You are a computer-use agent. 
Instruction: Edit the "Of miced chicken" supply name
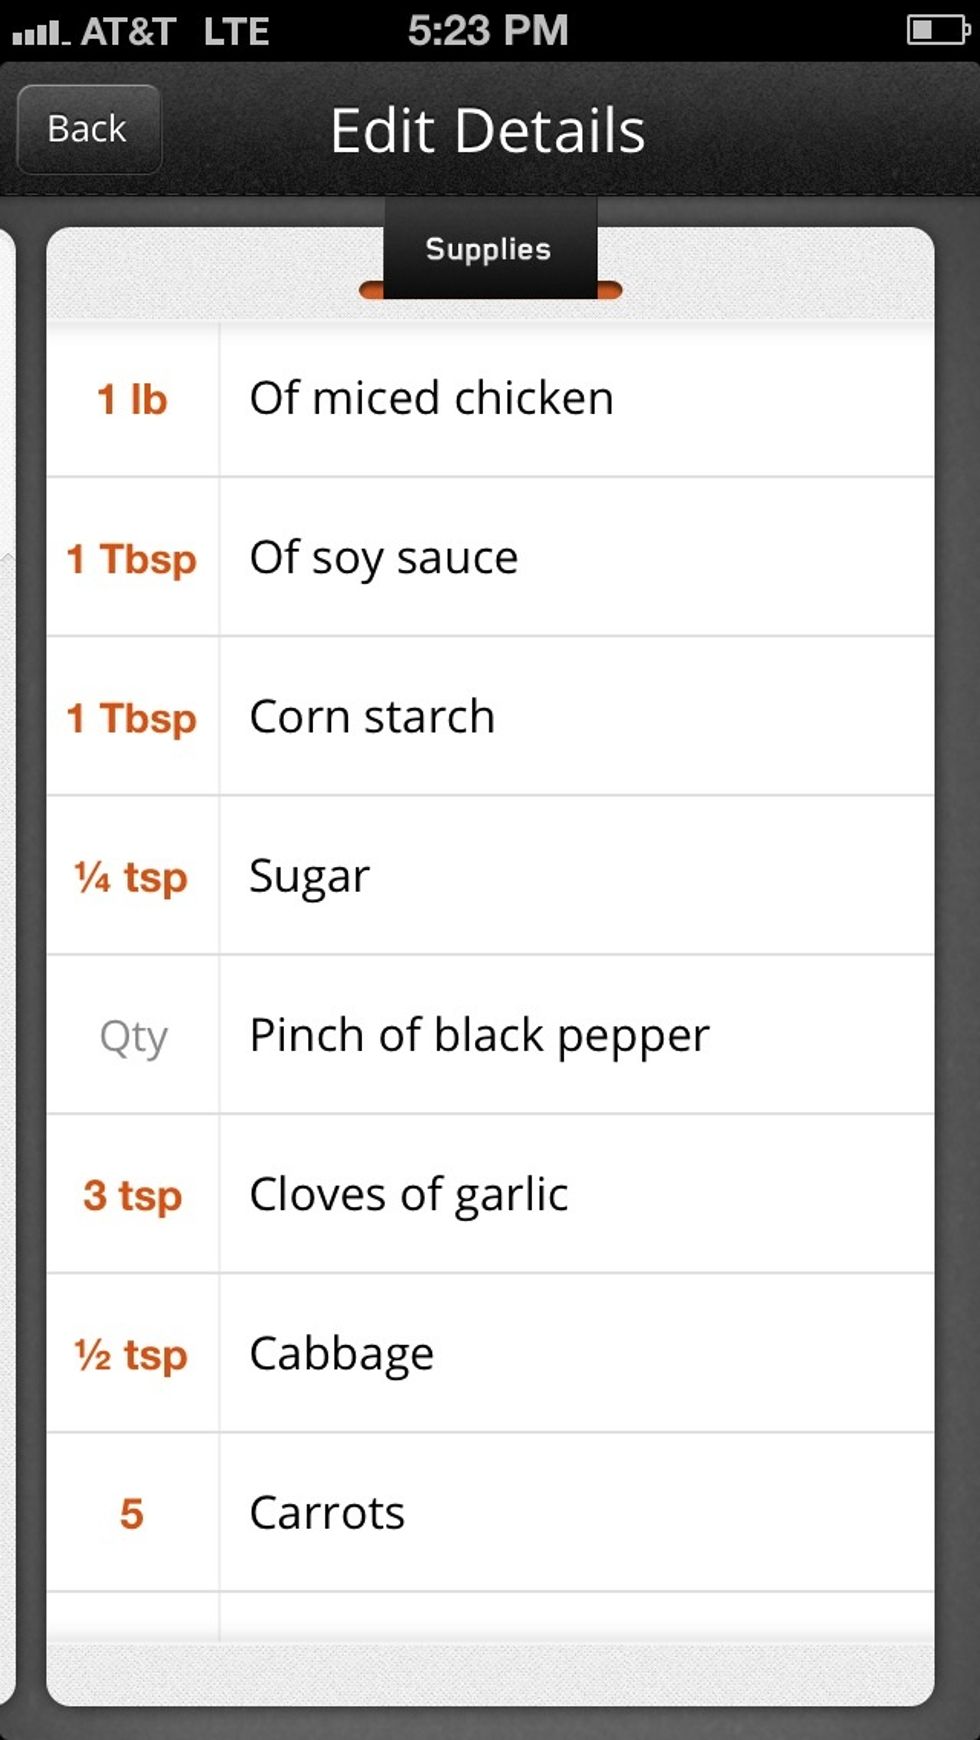432,399
